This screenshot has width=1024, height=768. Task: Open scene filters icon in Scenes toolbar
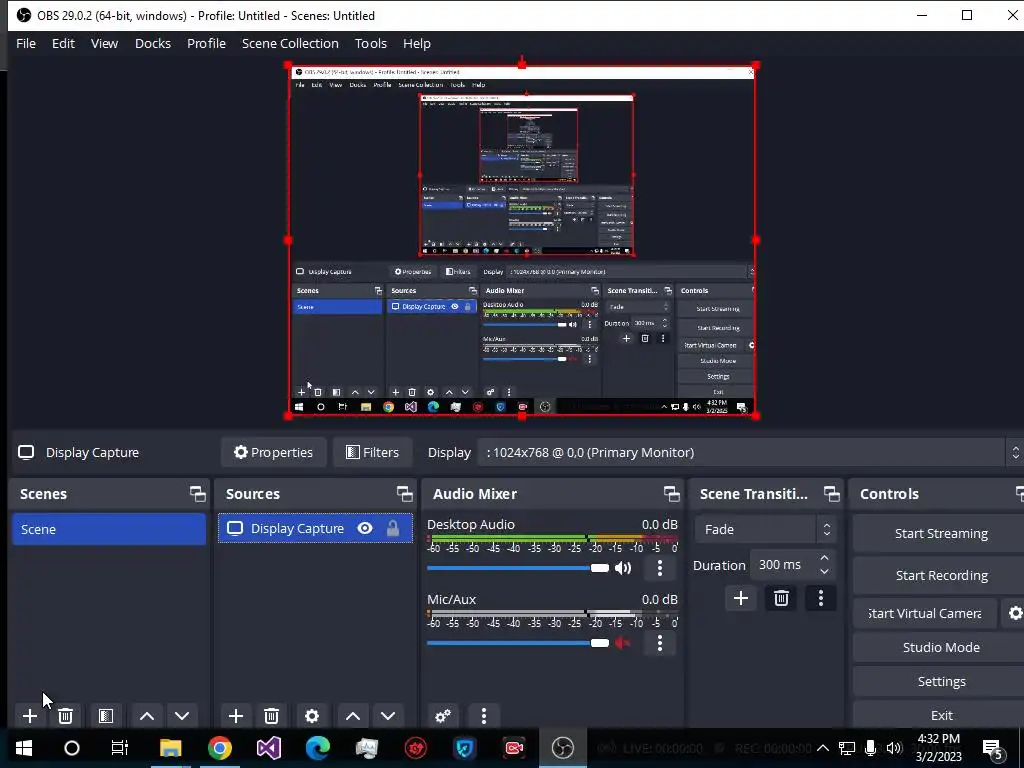click(x=106, y=716)
